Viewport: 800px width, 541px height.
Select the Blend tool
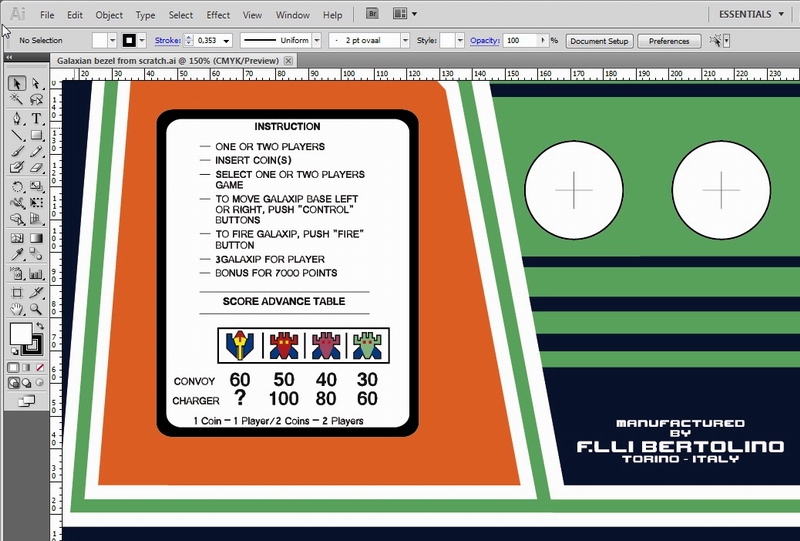(x=36, y=254)
